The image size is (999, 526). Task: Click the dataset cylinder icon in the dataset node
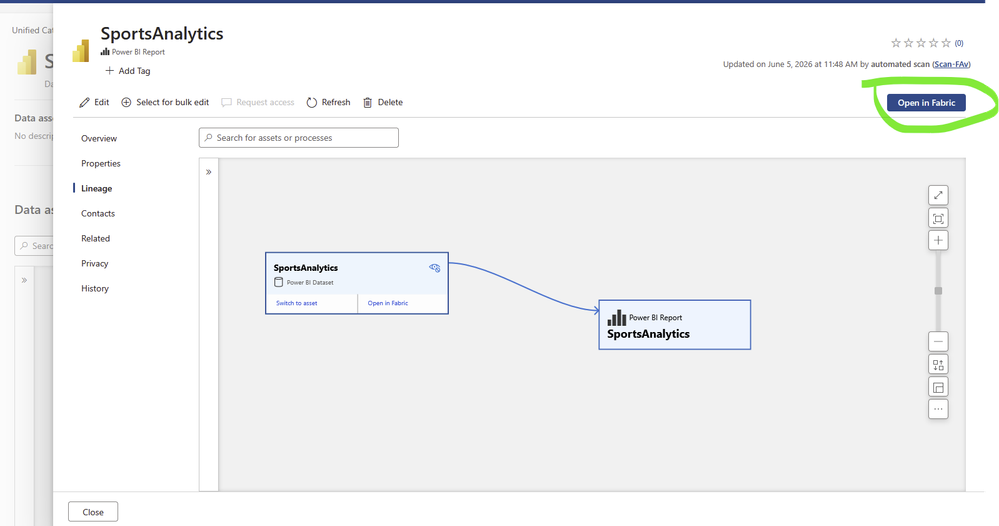tap(278, 282)
